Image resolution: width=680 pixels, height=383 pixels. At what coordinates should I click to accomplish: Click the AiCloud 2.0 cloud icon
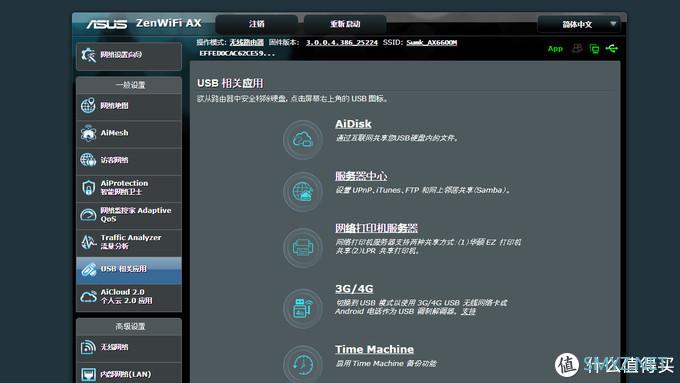pyautogui.click(x=88, y=297)
